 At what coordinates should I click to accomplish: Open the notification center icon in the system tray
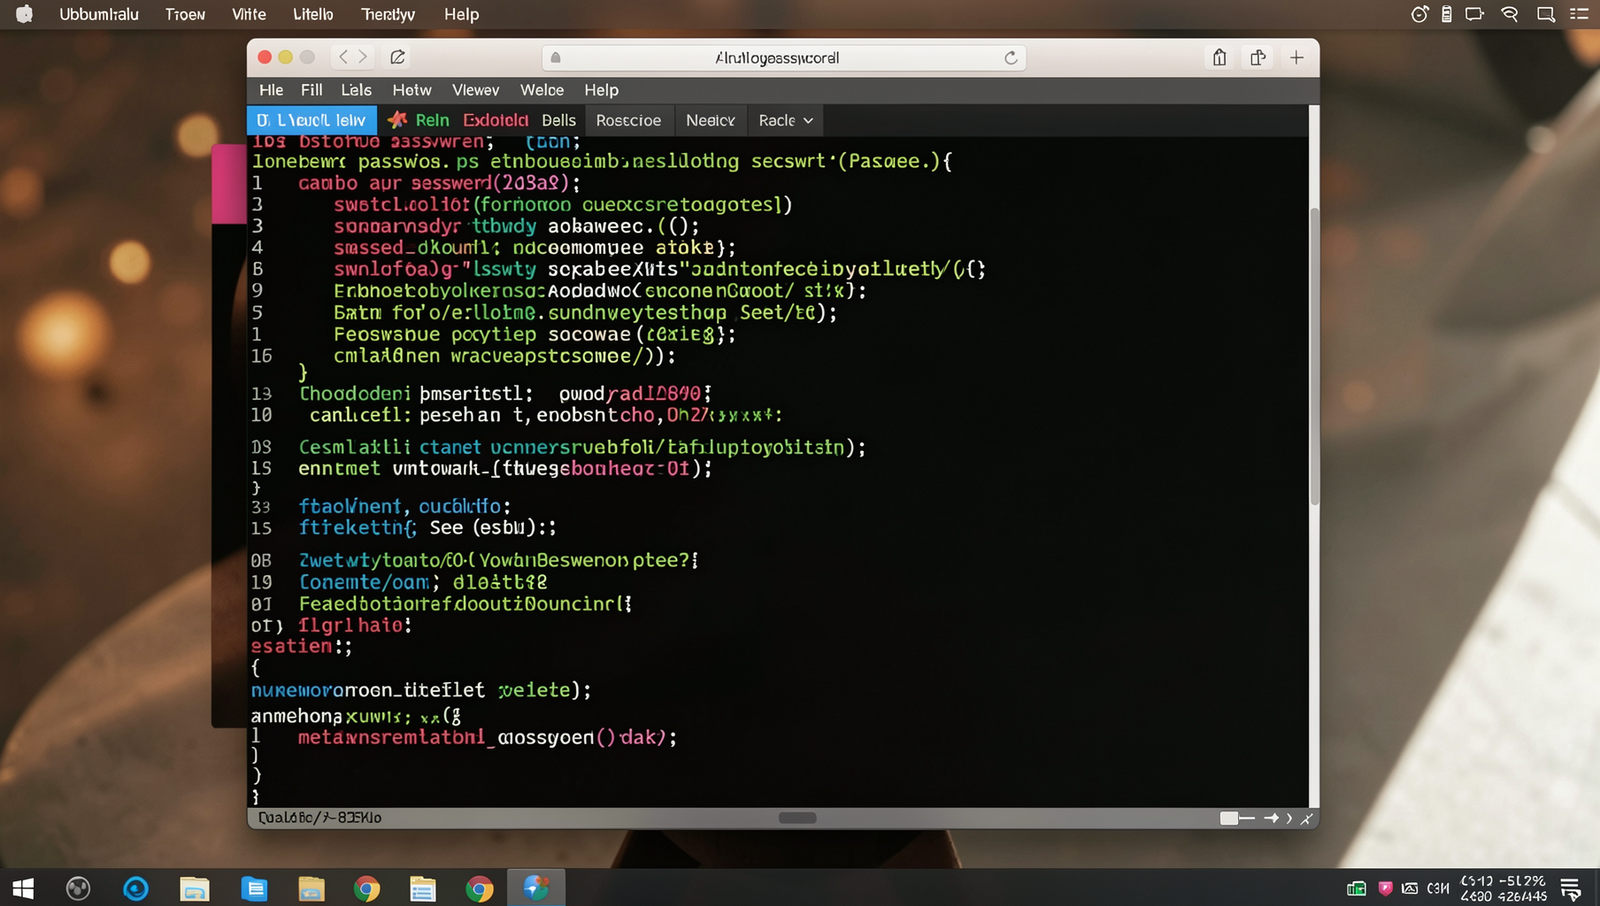click(x=1571, y=888)
